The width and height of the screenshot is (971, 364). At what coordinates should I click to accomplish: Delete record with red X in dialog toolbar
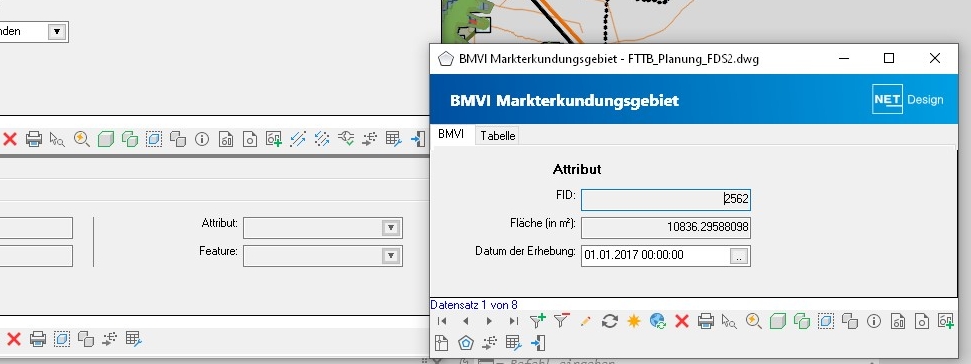coord(682,321)
